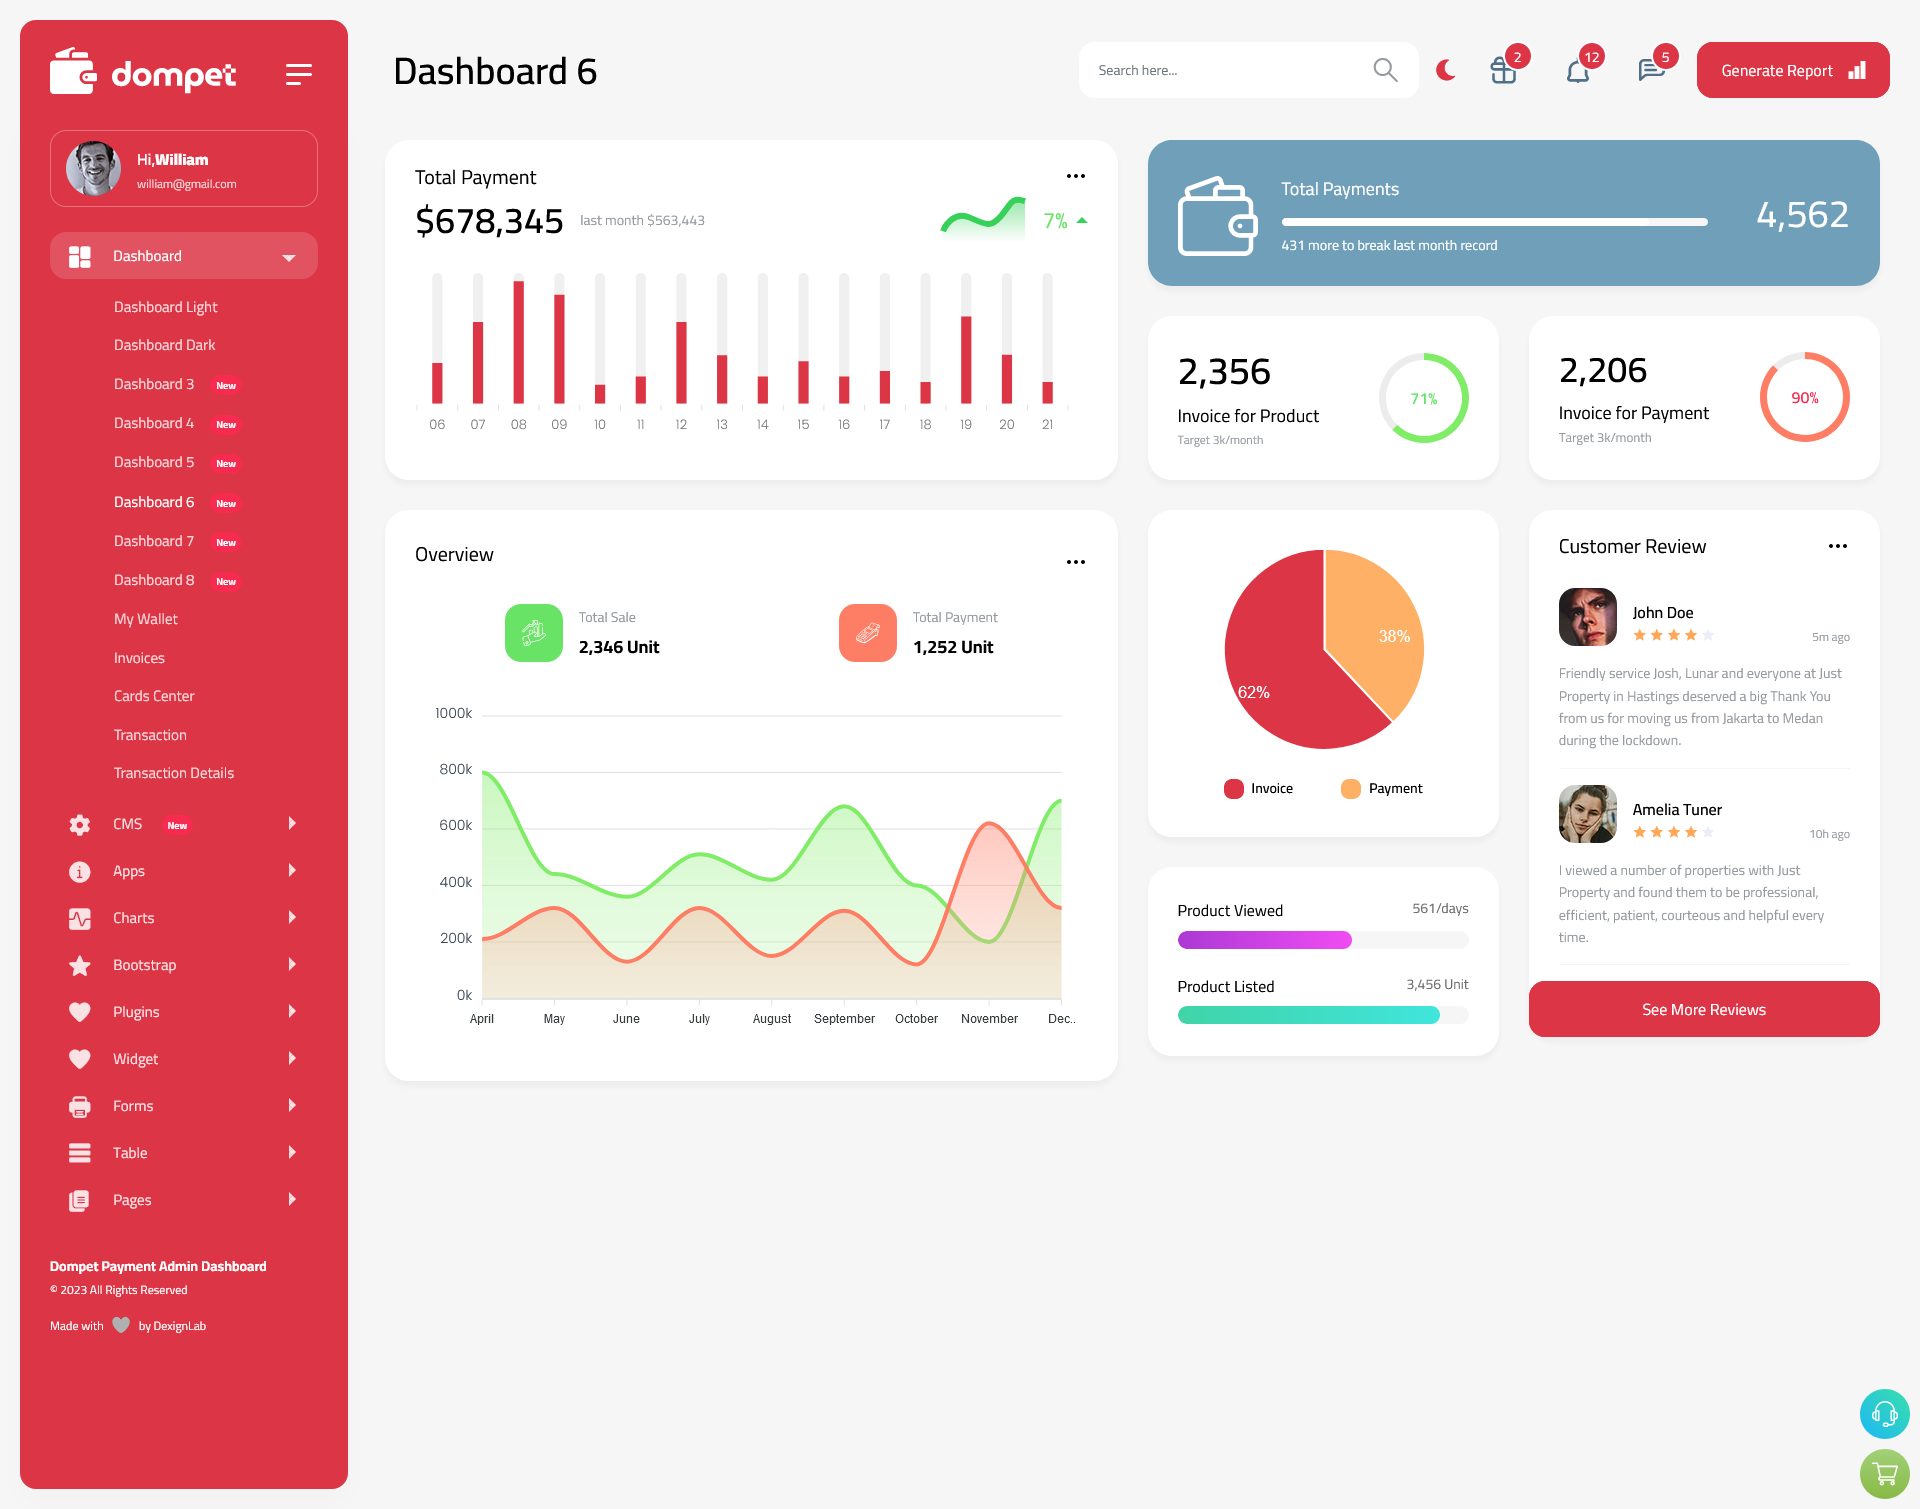This screenshot has width=1920, height=1509.
Task: Click the search magnifier icon
Action: (1384, 69)
